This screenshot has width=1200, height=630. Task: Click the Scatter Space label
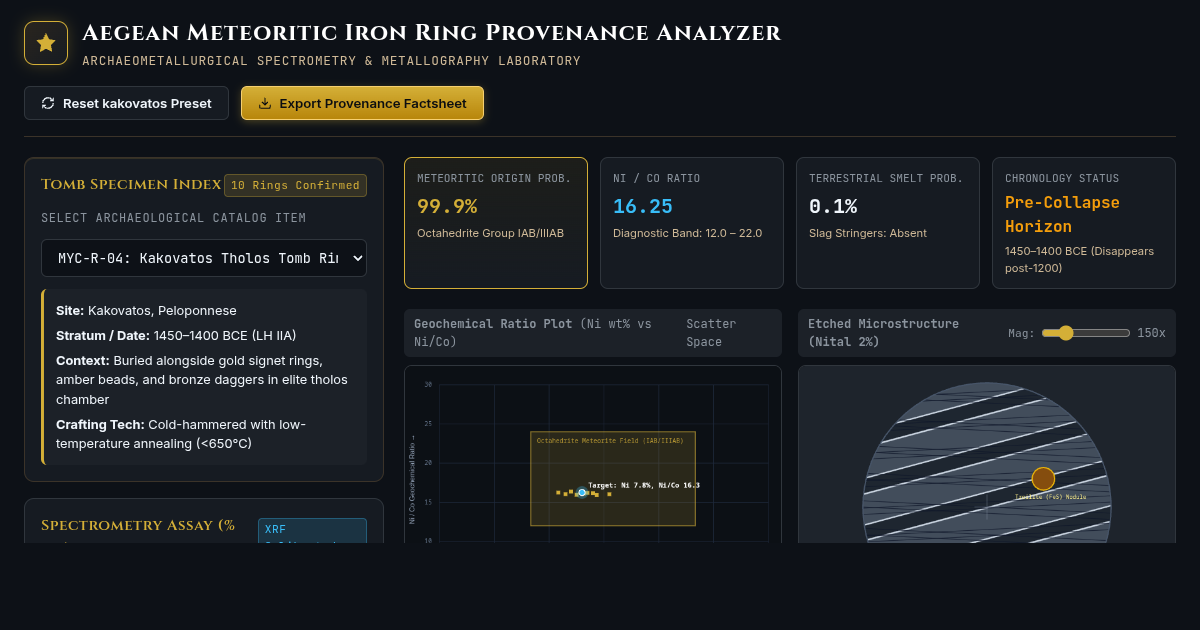(711, 333)
